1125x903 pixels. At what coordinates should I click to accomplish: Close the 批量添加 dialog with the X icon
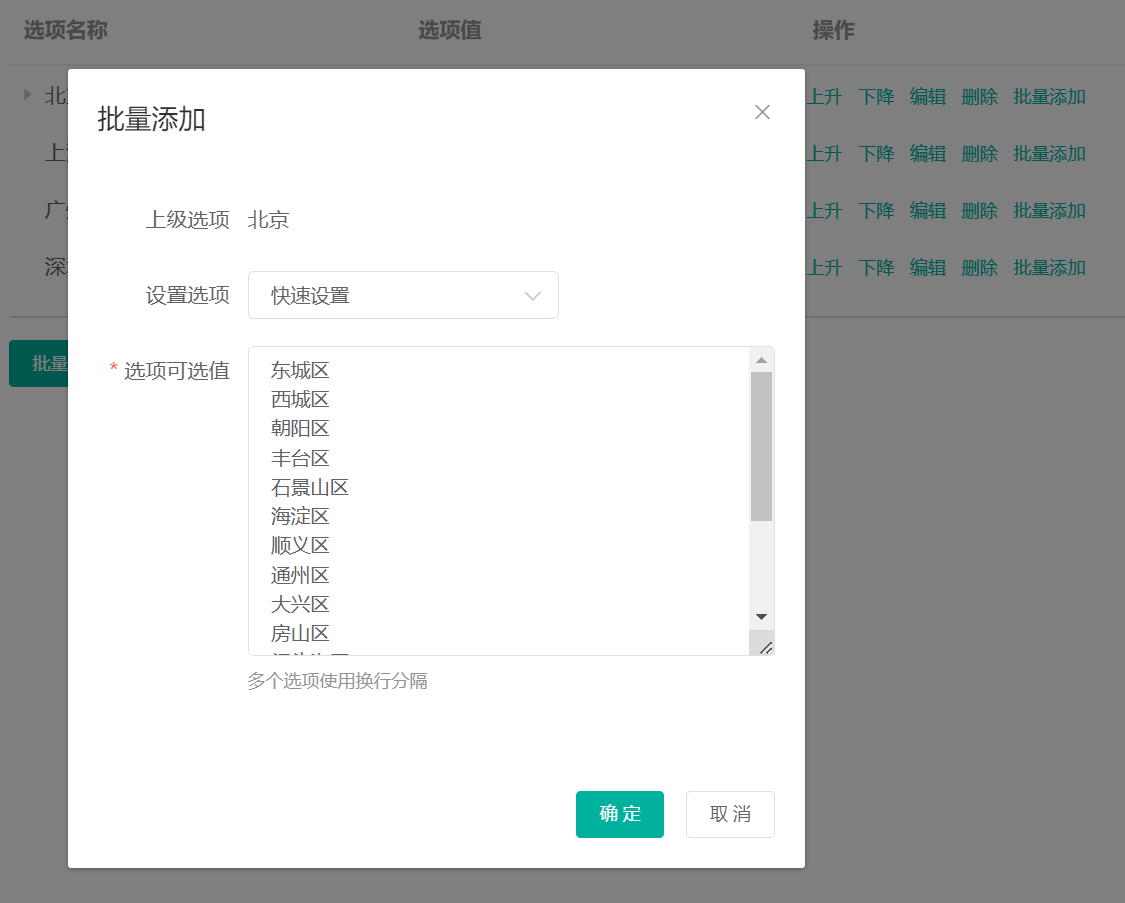pos(762,112)
